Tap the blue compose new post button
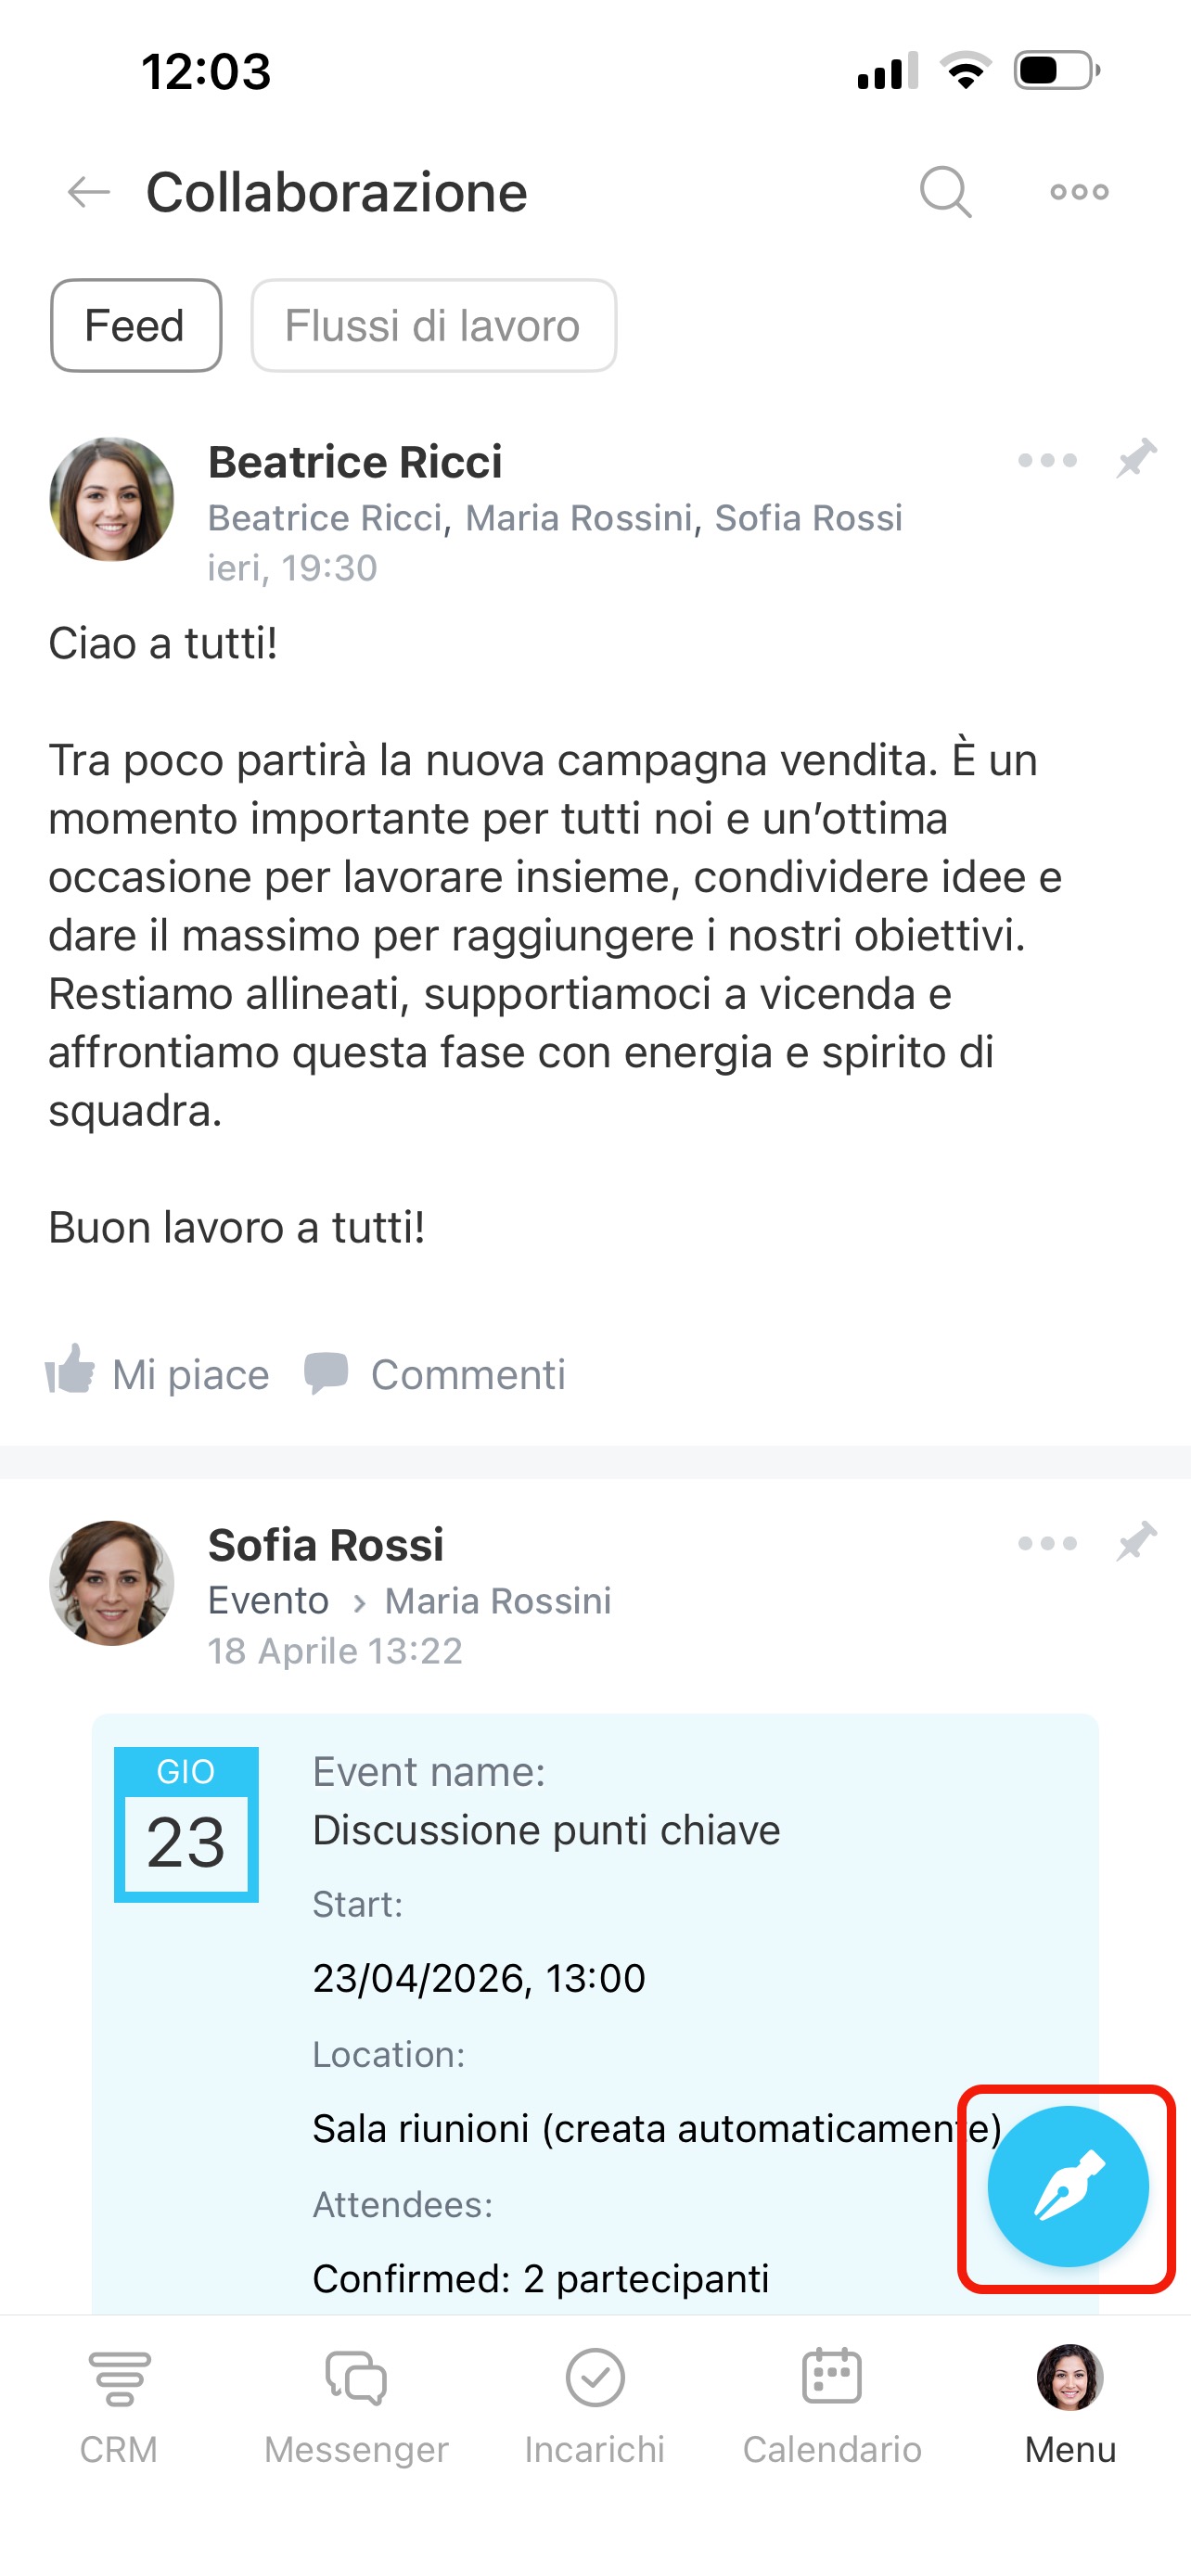The width and height of the screenshot is (1191, 2576). coord(1067,2187)
